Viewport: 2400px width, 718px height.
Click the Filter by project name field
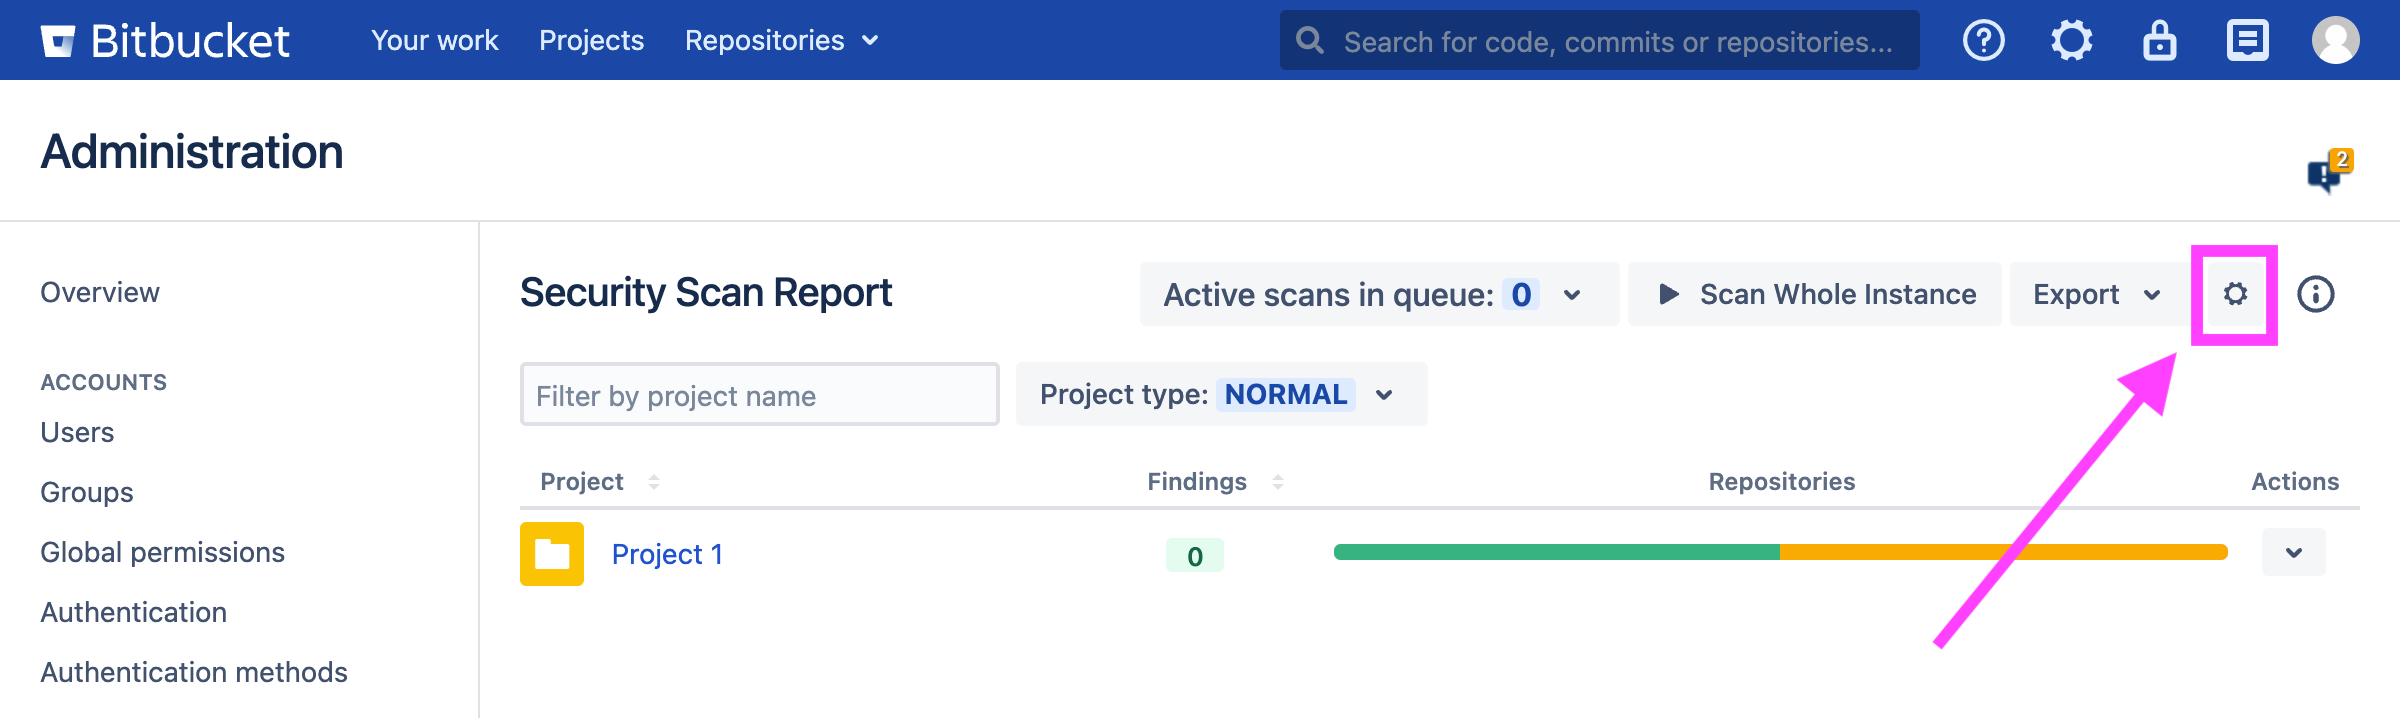759,395
